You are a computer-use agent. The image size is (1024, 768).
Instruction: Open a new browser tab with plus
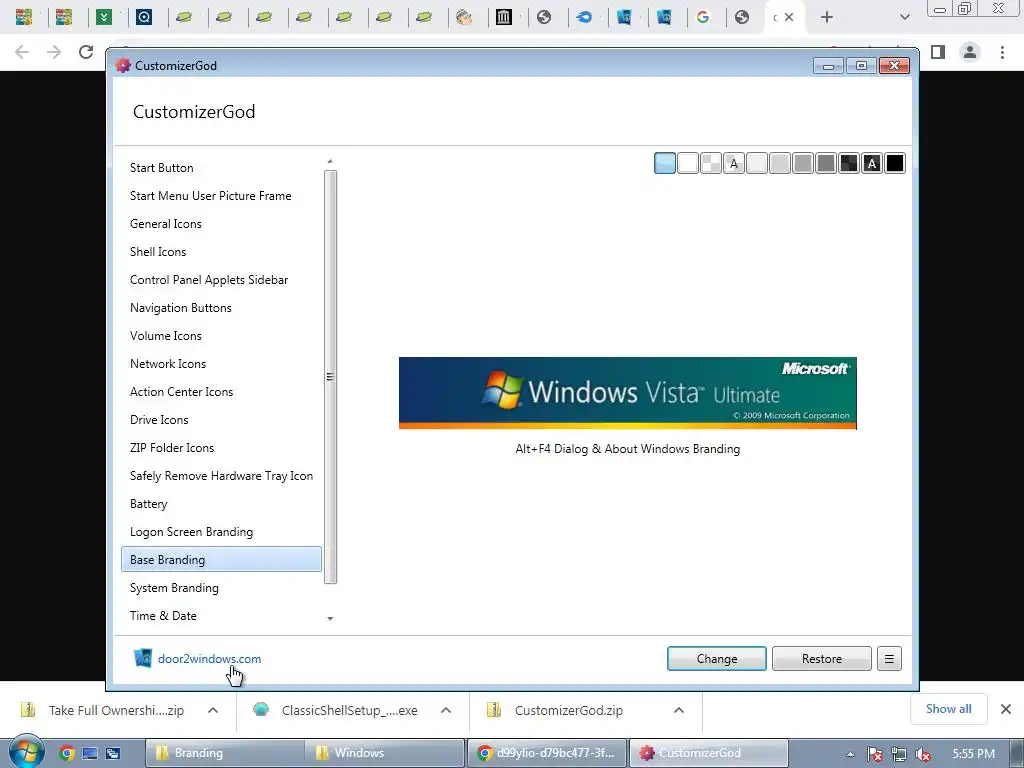(827, 18)
